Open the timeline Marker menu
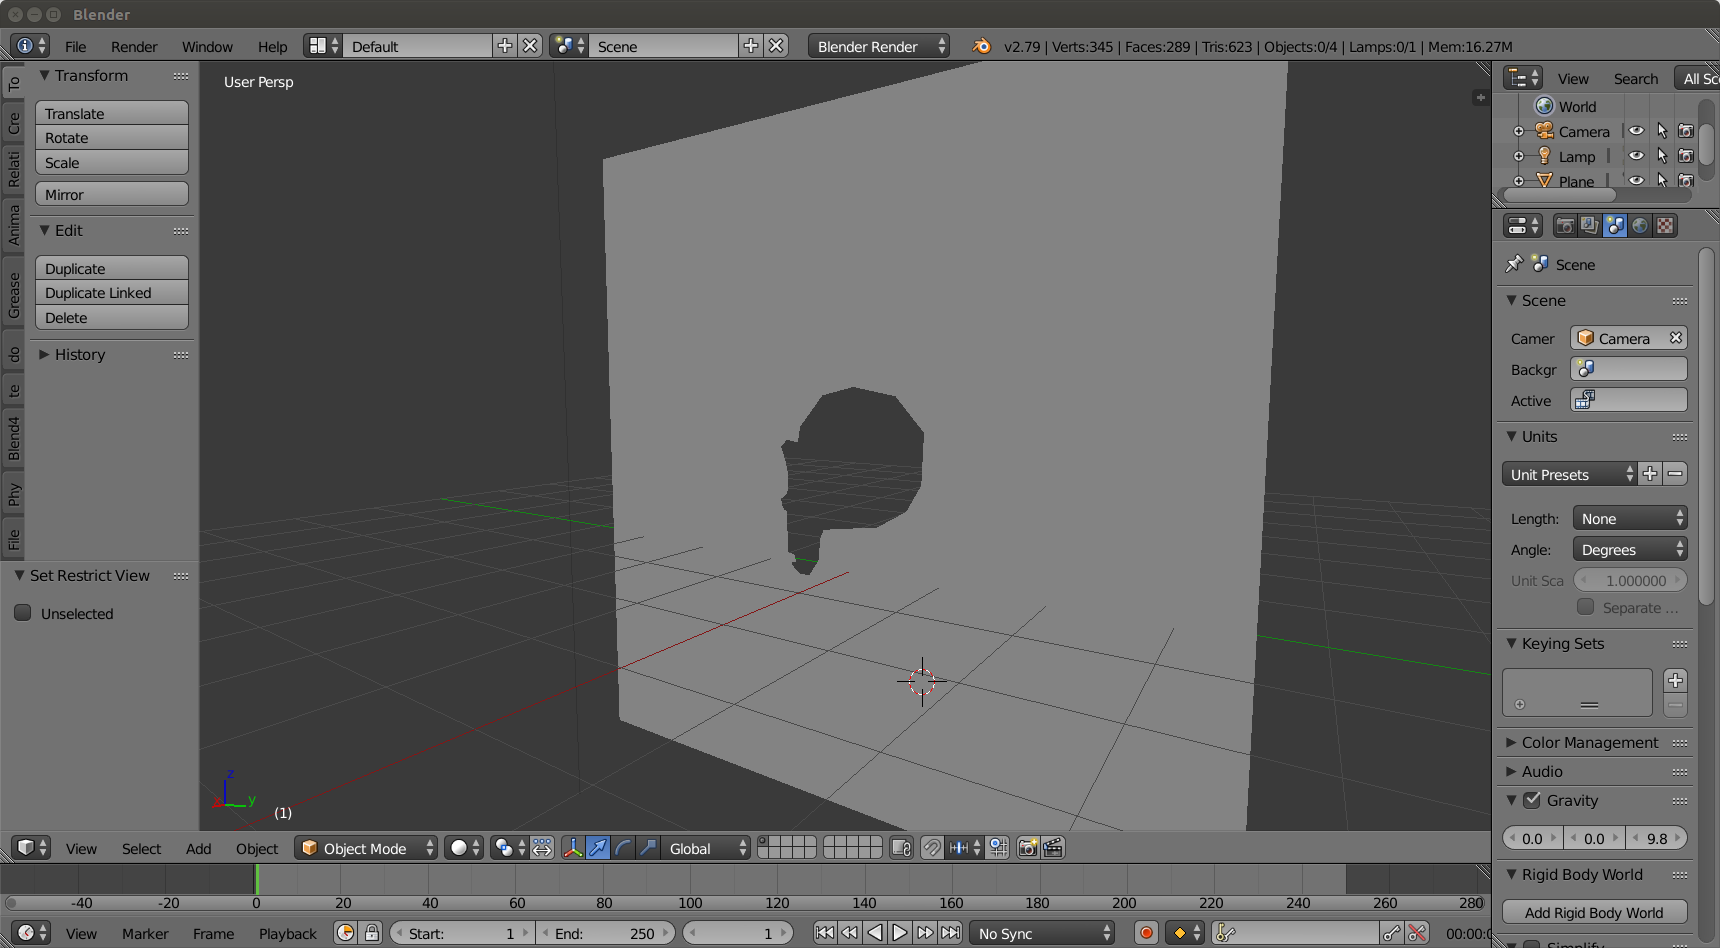 coord(145,933)
